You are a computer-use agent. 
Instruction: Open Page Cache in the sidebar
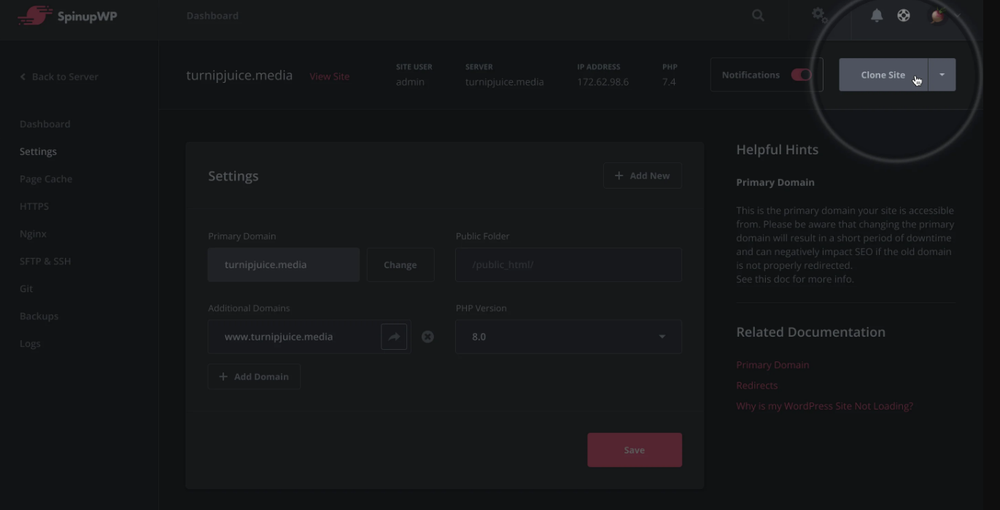pos(46,178)
